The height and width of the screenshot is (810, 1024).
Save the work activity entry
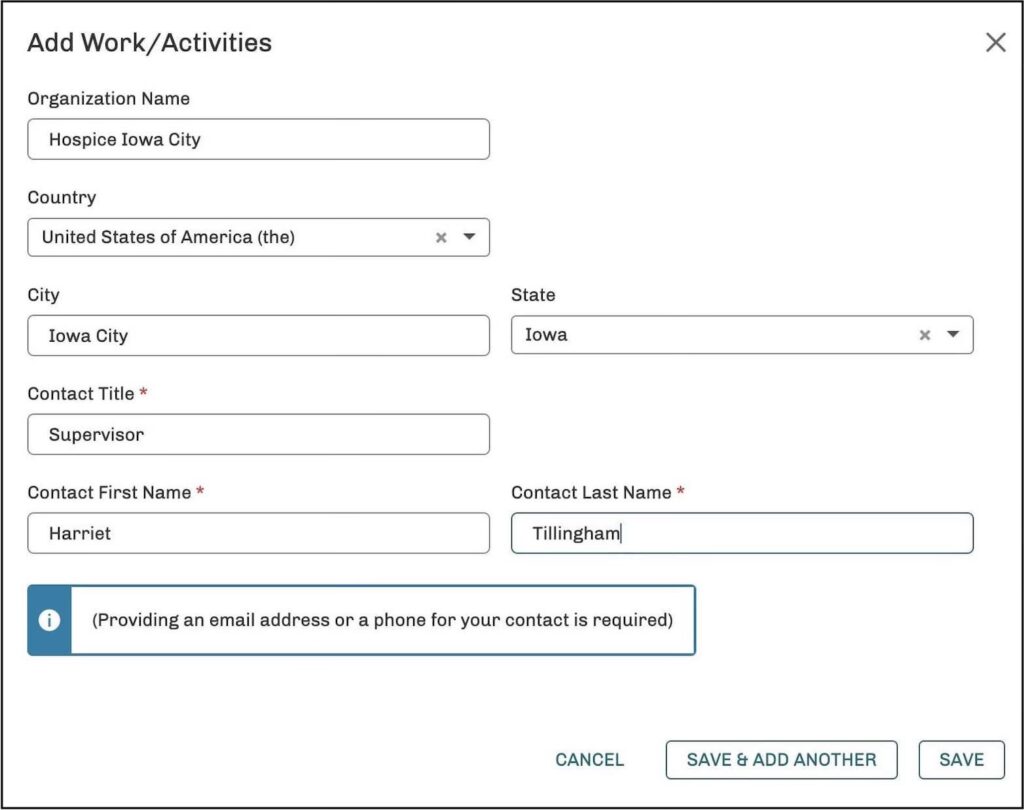(x=961, y=760)
